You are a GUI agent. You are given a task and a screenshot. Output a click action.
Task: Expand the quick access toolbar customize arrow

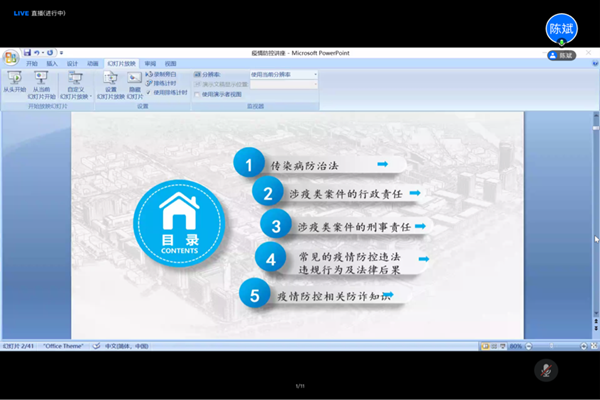(61, 52)
